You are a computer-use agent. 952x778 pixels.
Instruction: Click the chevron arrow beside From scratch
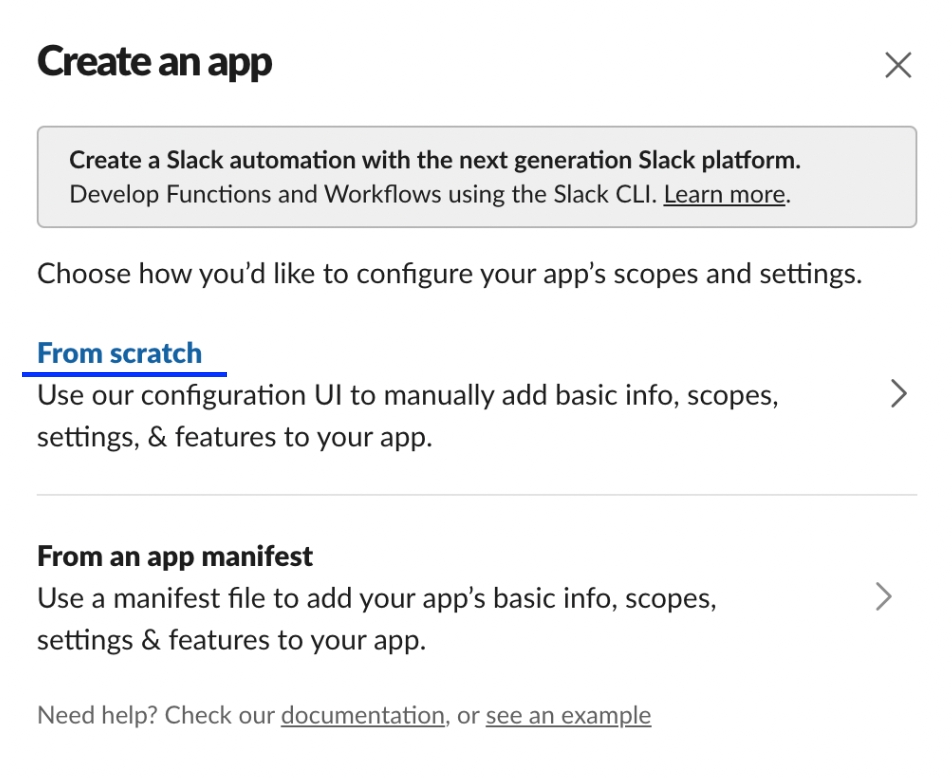coord(897,395)
